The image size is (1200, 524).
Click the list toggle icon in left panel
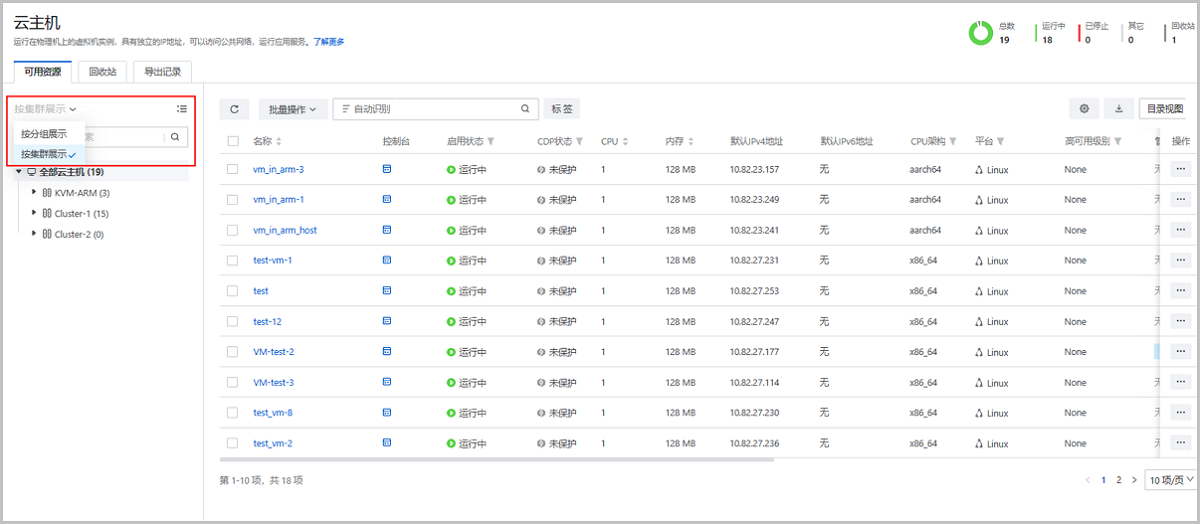[181, 109]
